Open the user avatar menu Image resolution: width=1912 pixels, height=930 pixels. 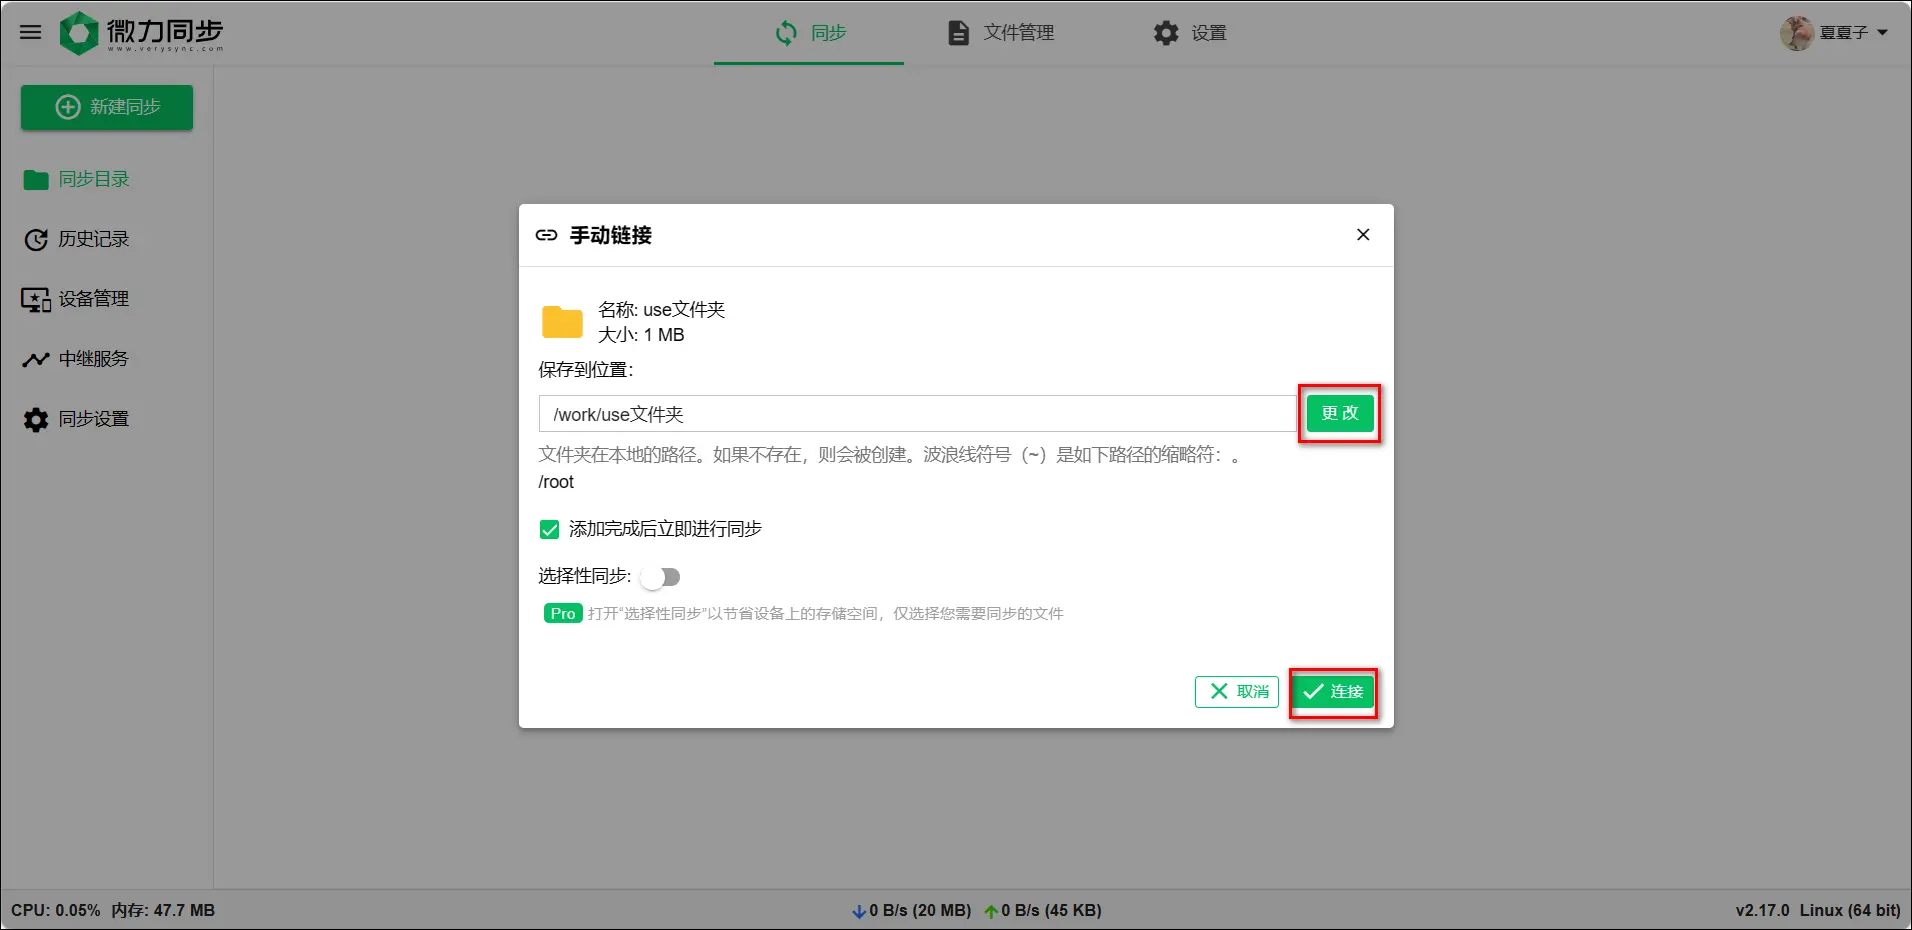pos(1796,32)
